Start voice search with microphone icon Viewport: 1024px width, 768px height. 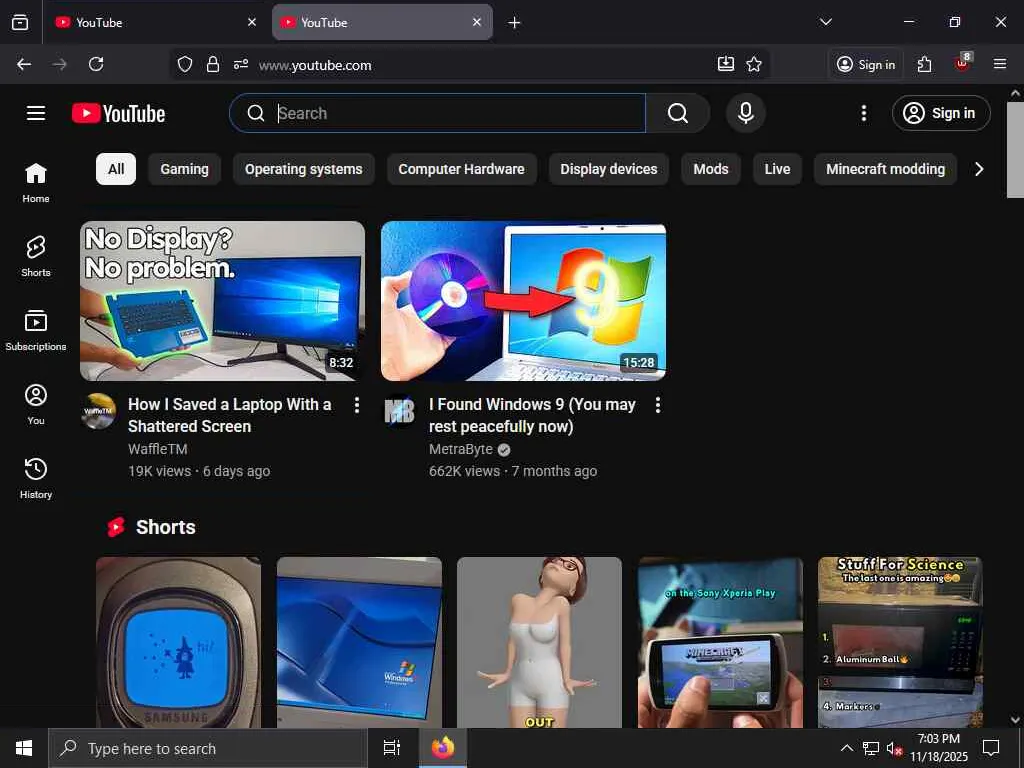coord(746,113)
